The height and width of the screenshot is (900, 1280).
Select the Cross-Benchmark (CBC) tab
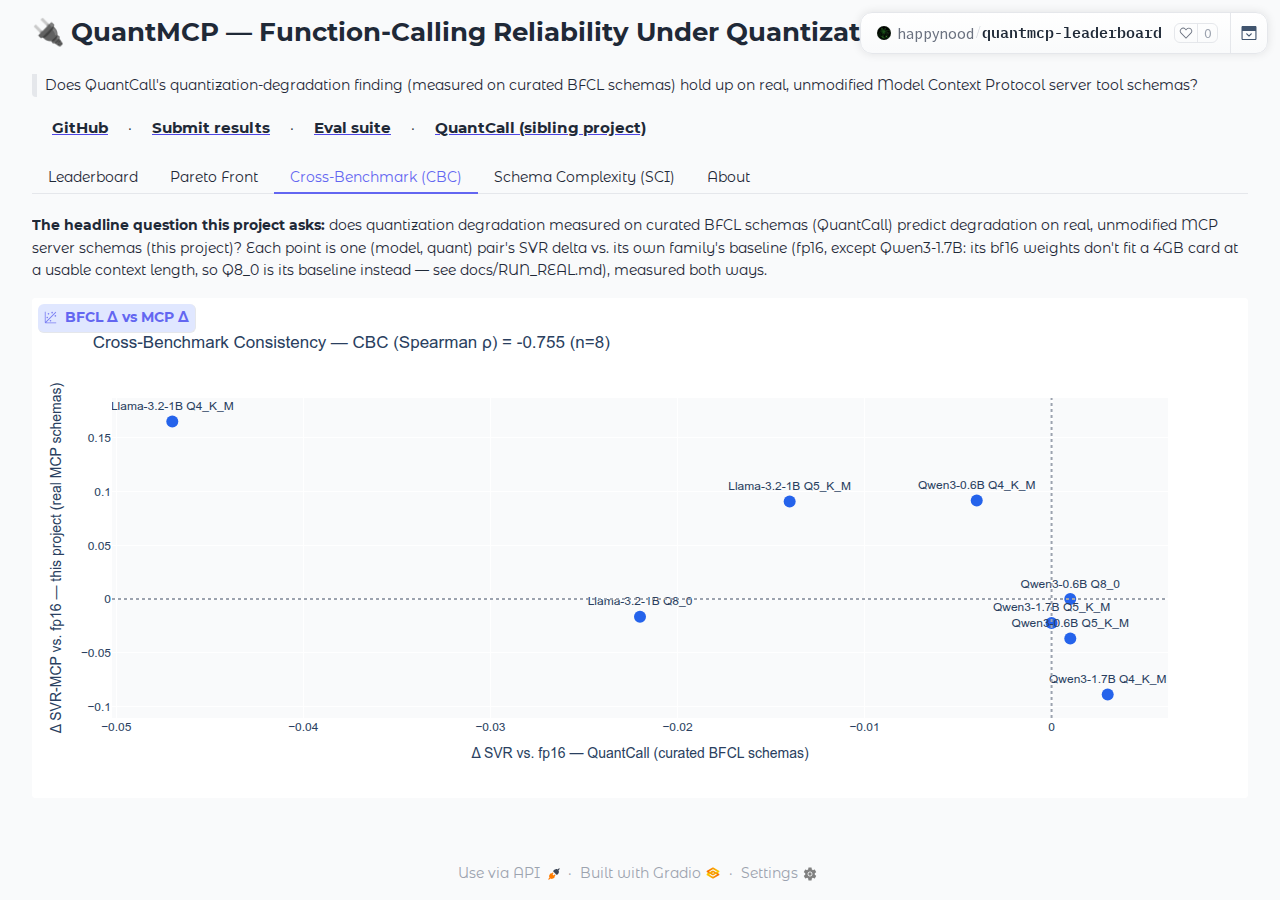tap(376, 177)
